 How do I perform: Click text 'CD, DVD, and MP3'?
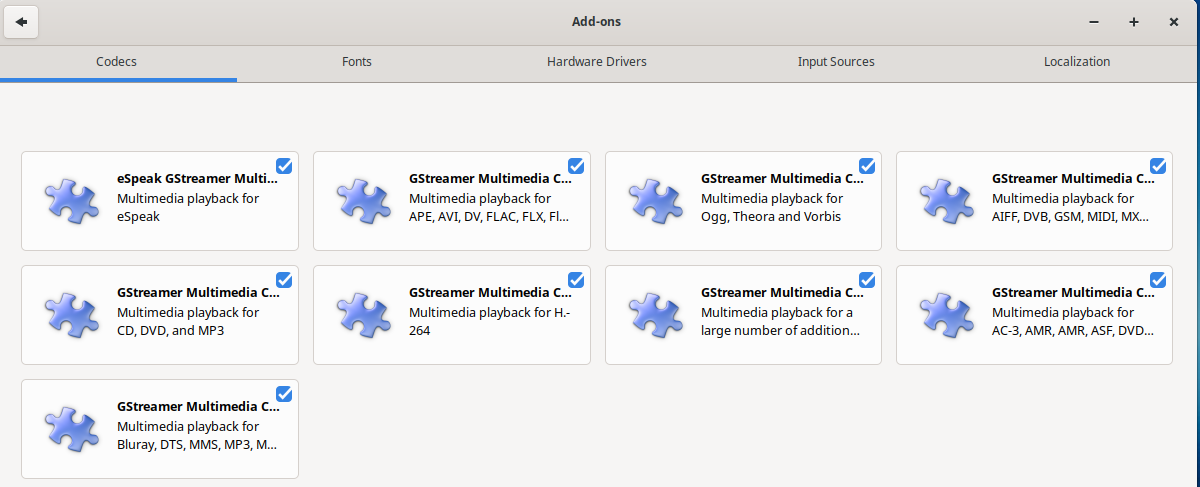171,330
